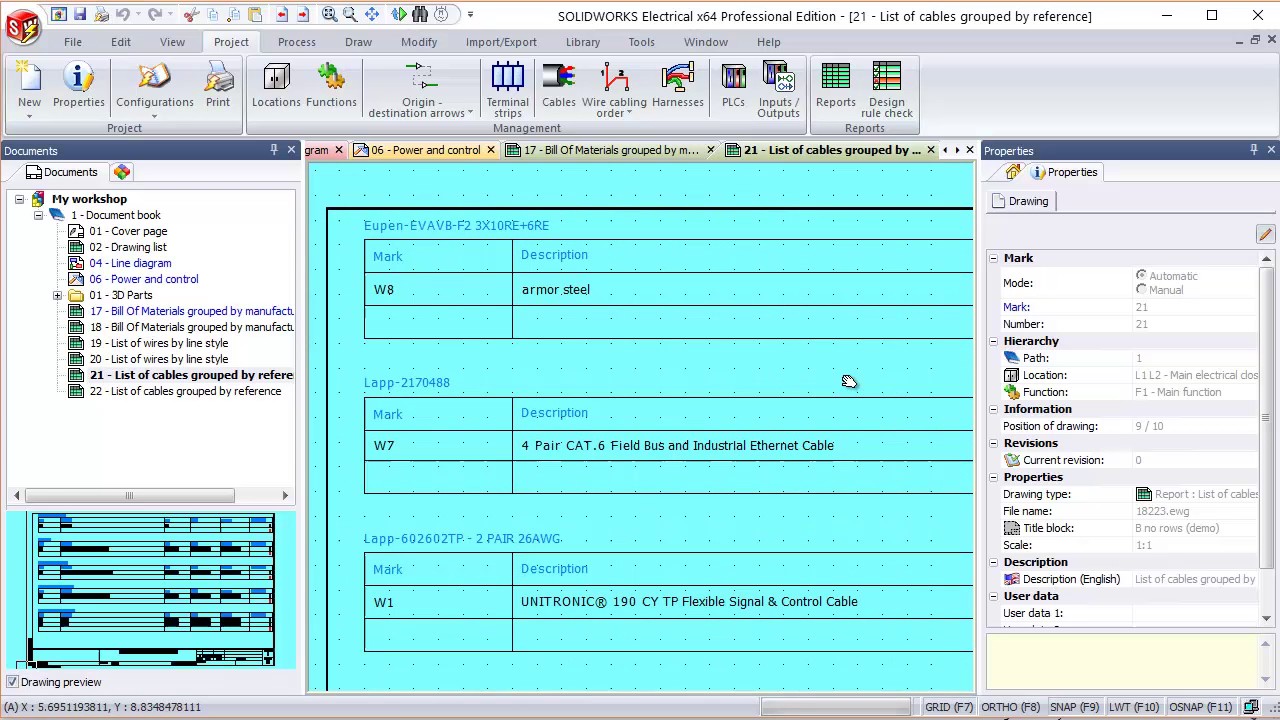Screen dimensions: 1280x720
Task: Select Automatic mark mode radio button
Action: tap(1141, 275)
